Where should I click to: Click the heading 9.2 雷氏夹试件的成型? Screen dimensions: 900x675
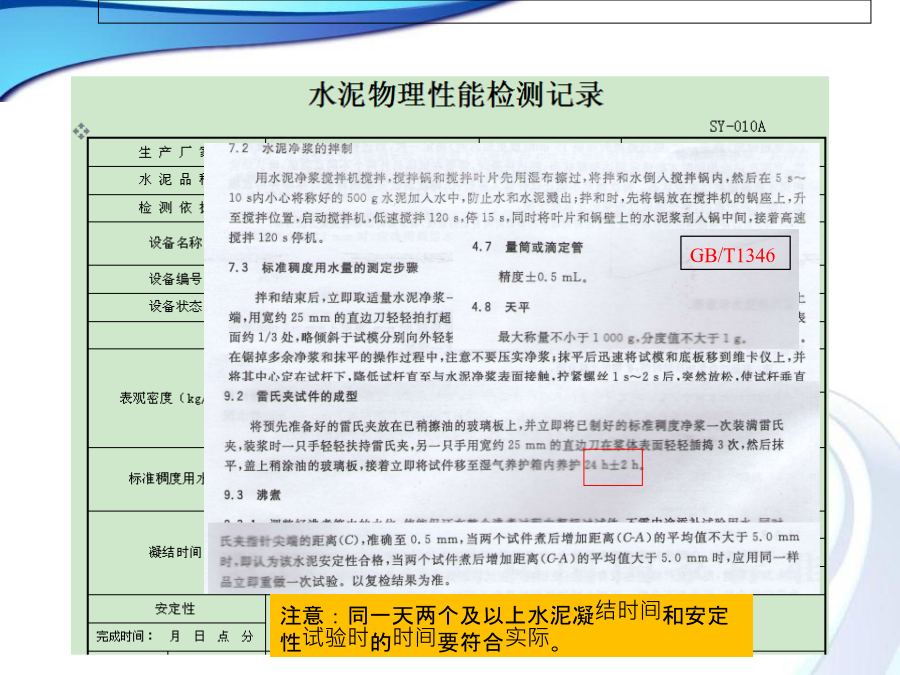click(x=291, y=397)
